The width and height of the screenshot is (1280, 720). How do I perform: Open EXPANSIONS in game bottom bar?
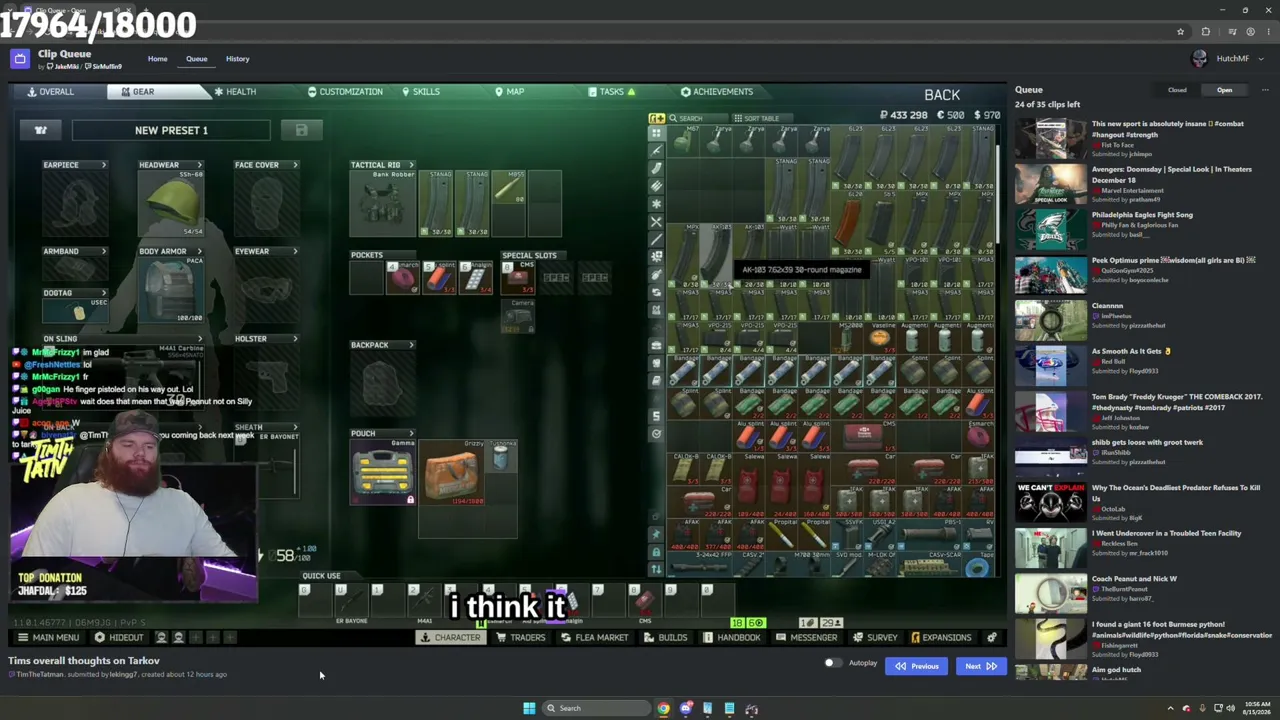[941, 637]
